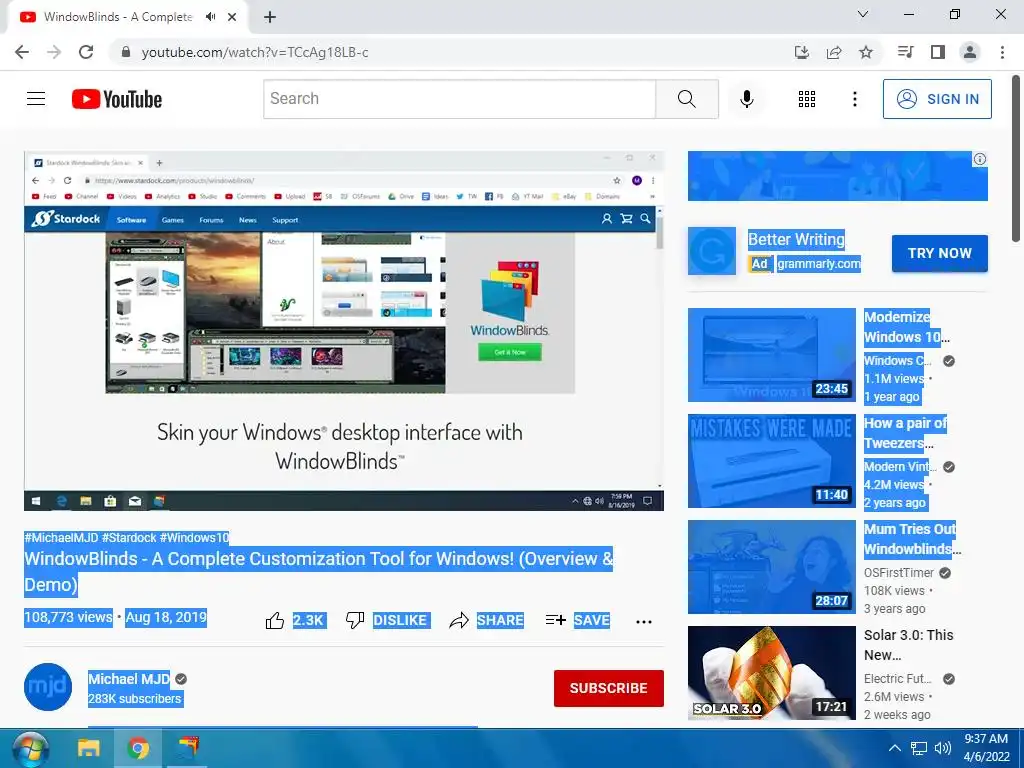Focus the YouTube Search field
Screen dimensions: 1024x768
(x=460, y=99)
